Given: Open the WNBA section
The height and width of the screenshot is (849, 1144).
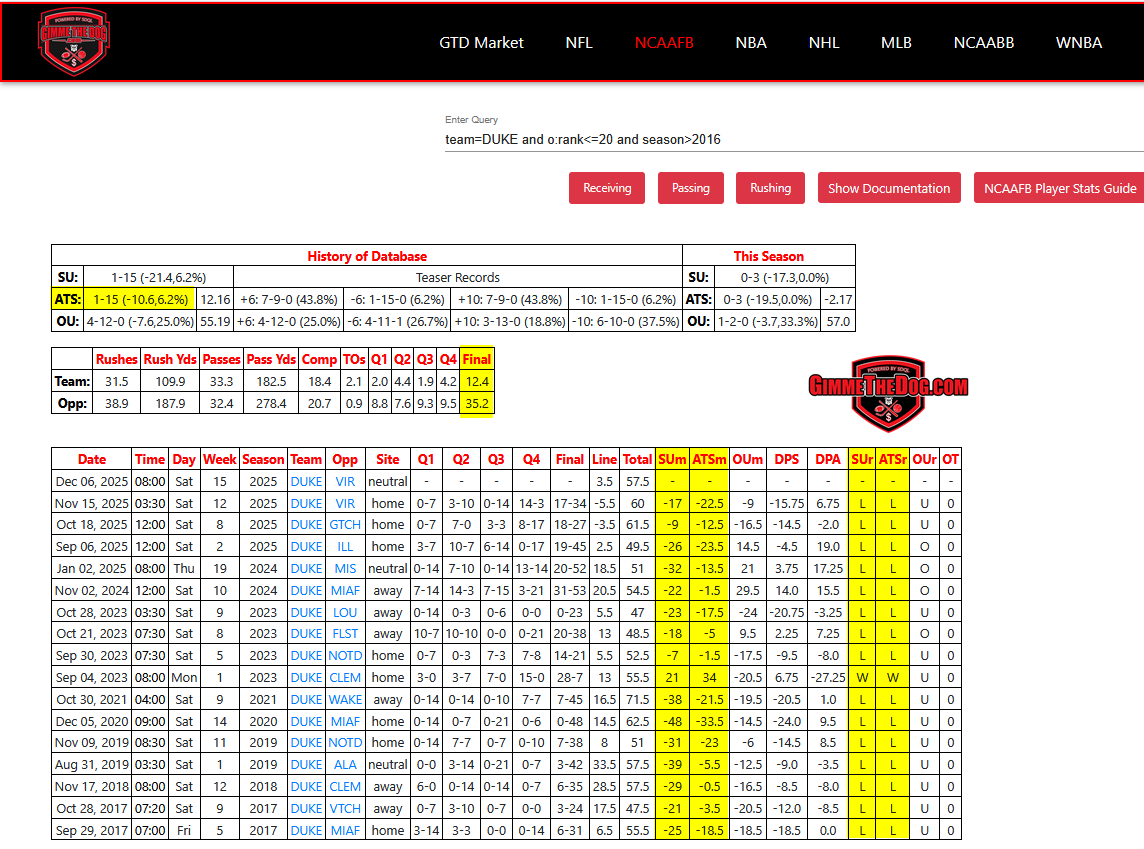Looking at the screenshot, I should coord(1078,43).
